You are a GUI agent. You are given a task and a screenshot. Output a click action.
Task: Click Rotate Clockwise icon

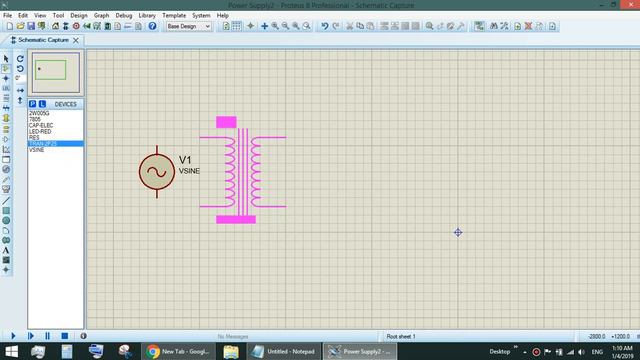(x=20, y=59)
